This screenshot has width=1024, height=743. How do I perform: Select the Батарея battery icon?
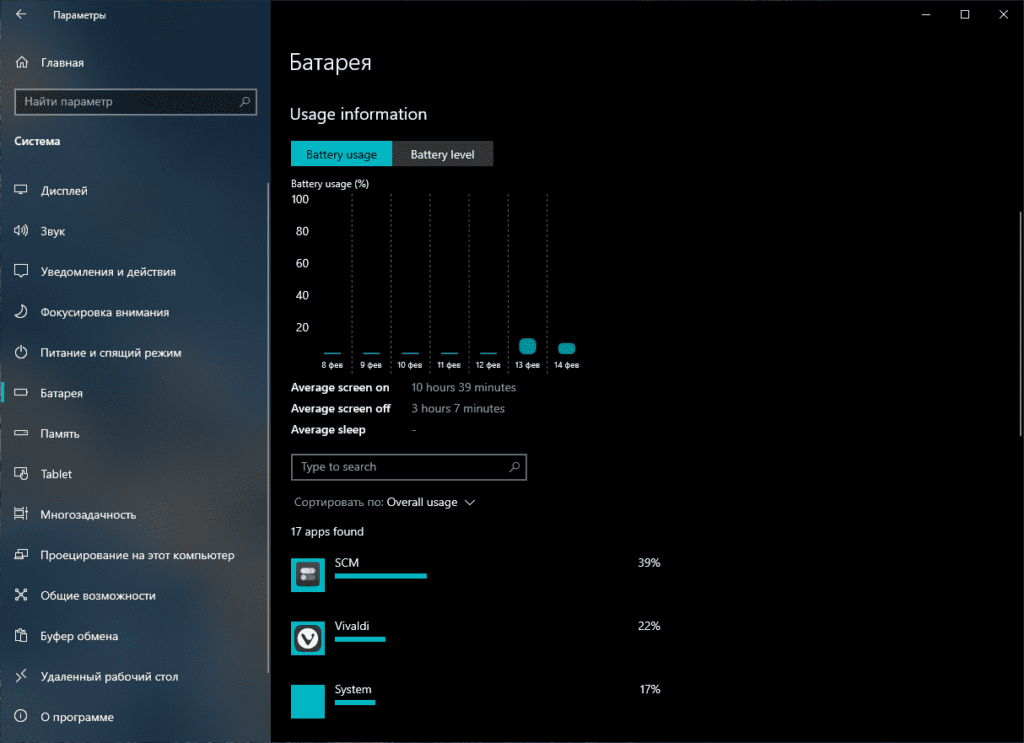[21, 392]
